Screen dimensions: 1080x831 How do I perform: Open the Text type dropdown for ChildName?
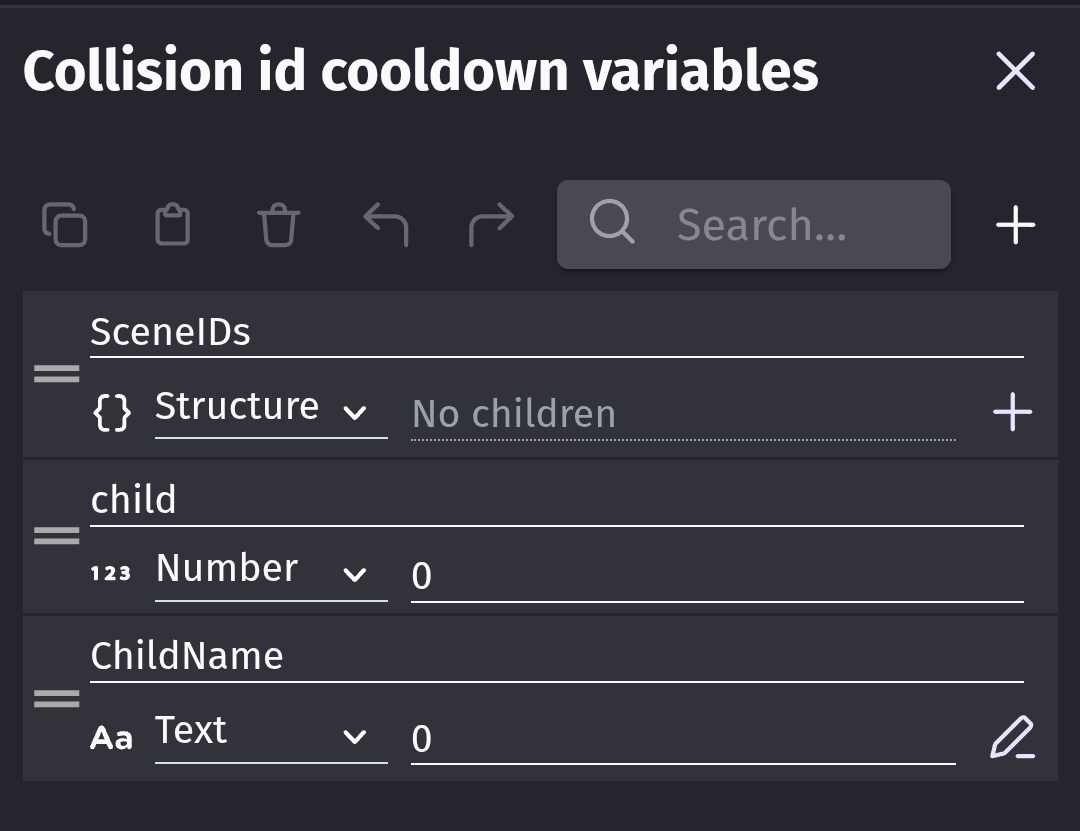click(270, 733)
